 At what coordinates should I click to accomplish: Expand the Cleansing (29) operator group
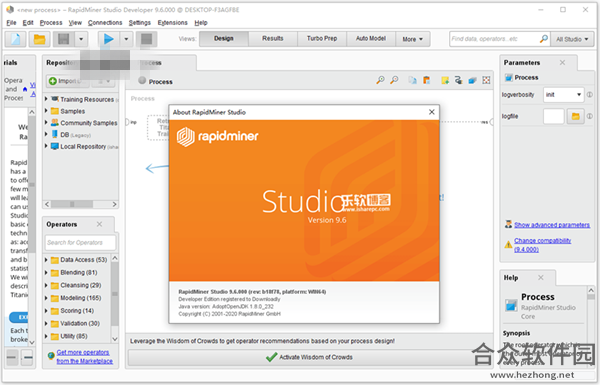(x=46, y=285)
